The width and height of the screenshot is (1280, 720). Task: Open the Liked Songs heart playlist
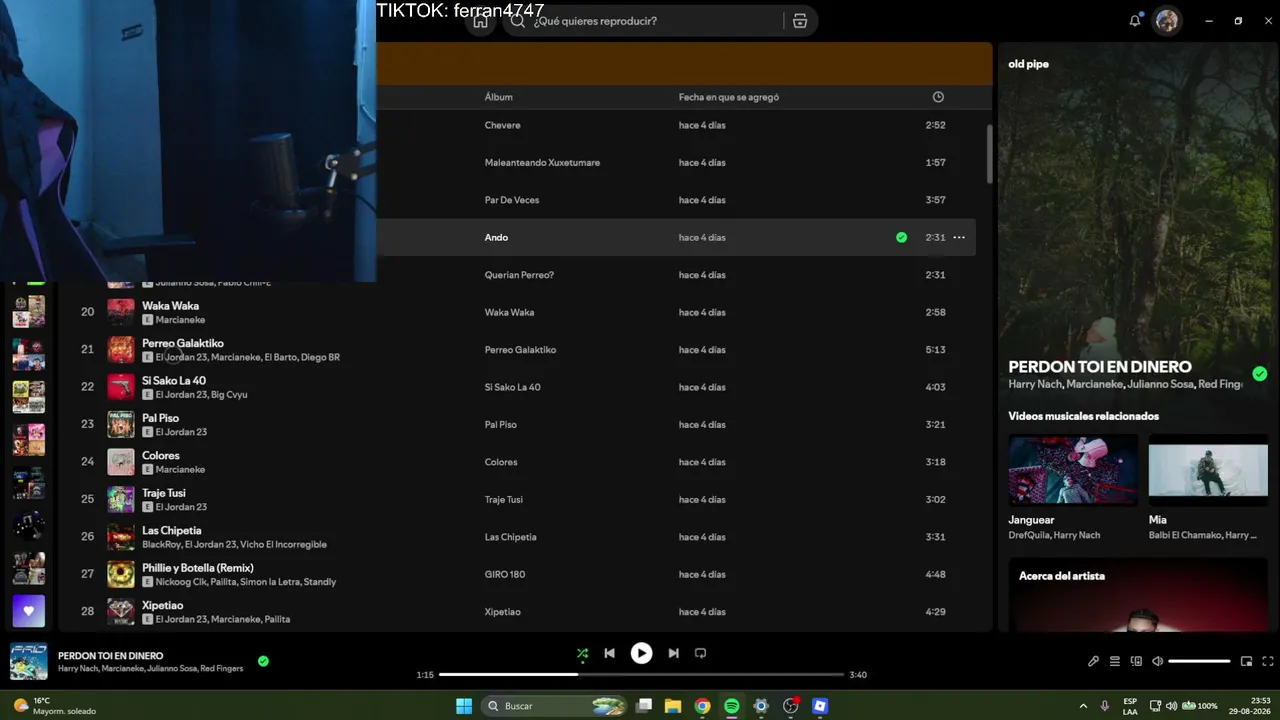point(28,611)
